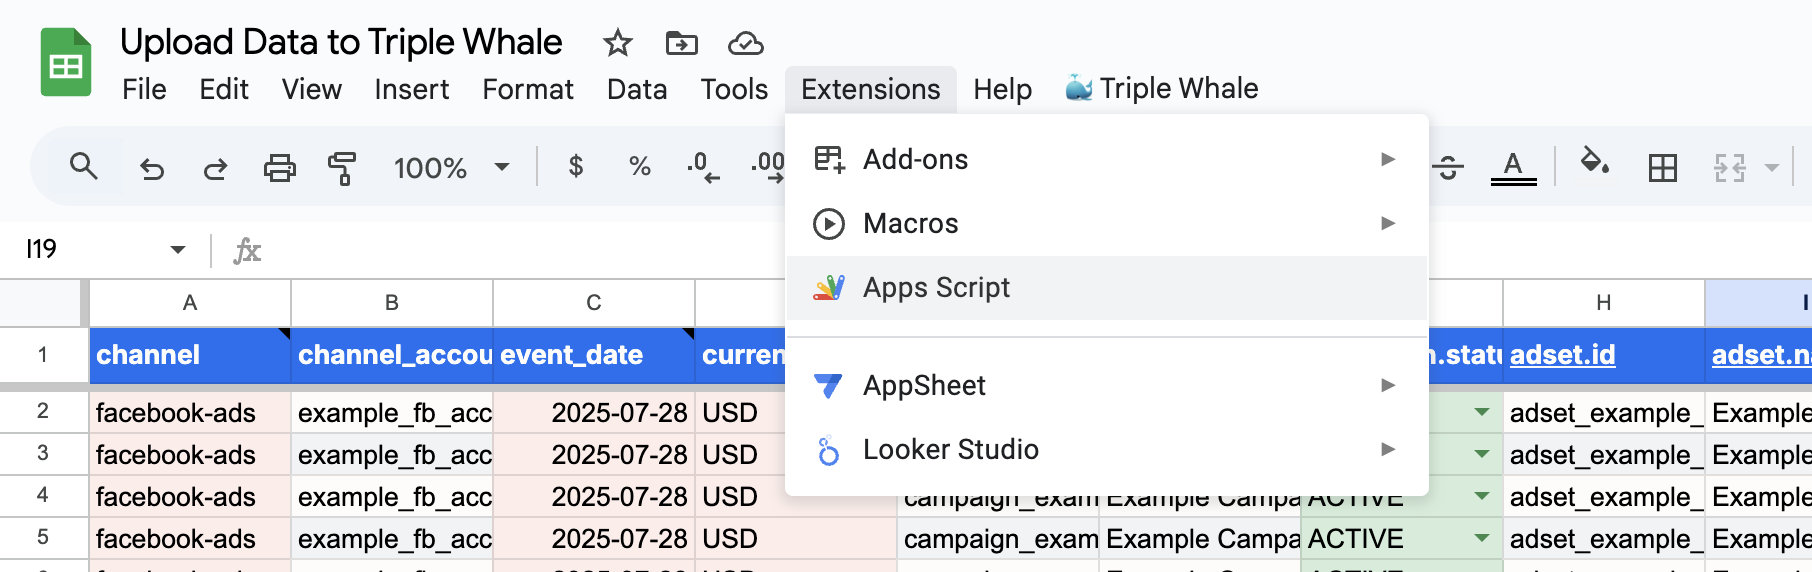Click USD currency cell in row 5

click(796, 538)
